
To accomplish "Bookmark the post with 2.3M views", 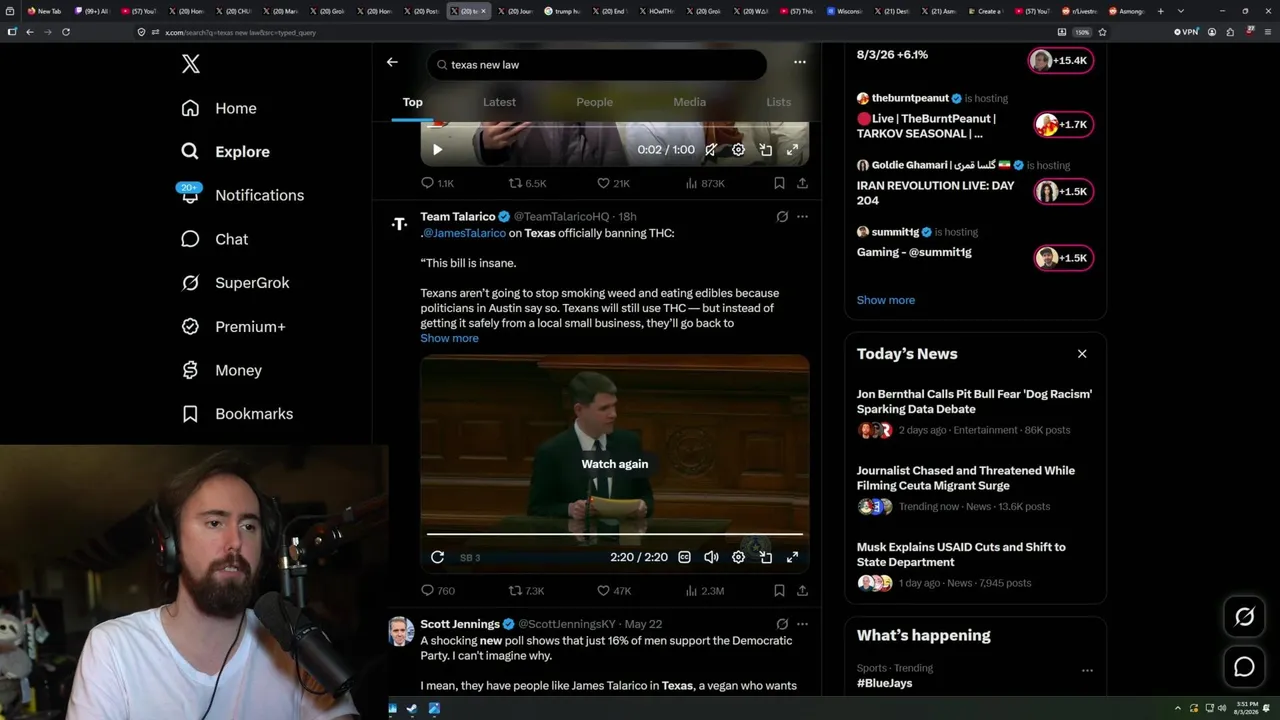I will click(779, 591).
